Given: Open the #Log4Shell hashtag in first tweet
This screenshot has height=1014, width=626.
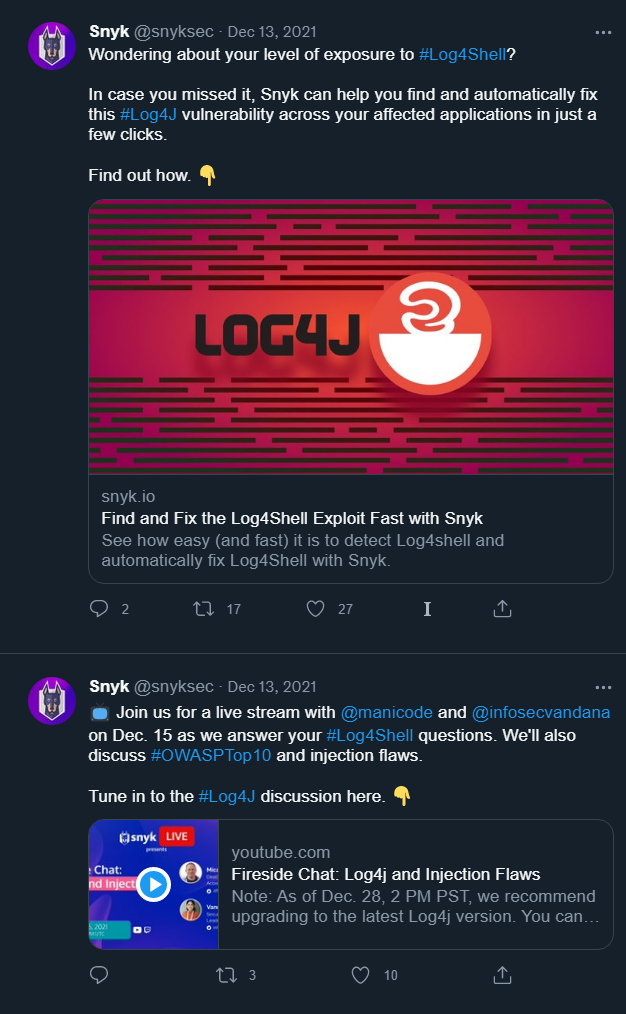Looking at the screenshot, I should 462,54.
